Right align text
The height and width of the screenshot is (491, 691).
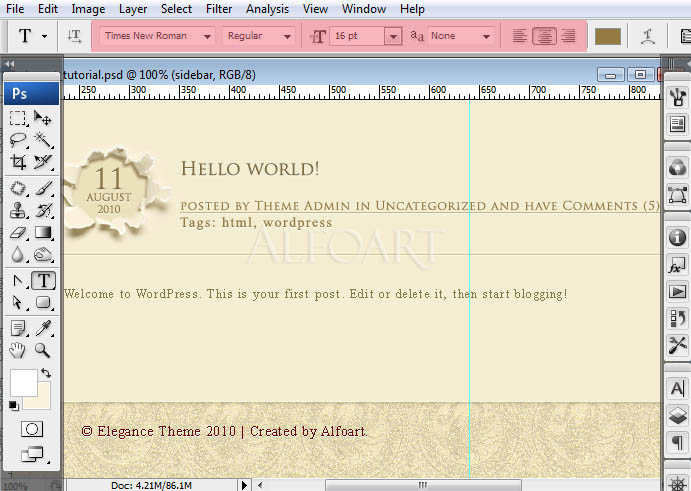pos(568,36)
